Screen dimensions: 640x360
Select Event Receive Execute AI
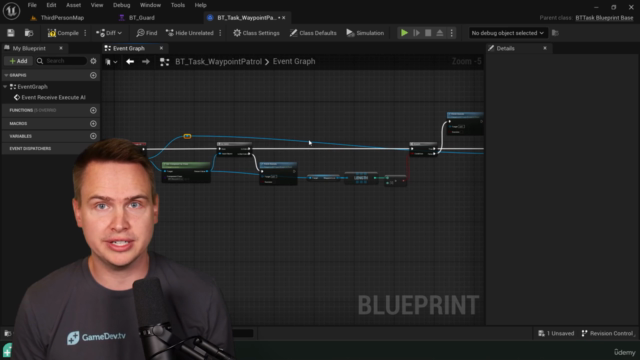pos(50,98)
